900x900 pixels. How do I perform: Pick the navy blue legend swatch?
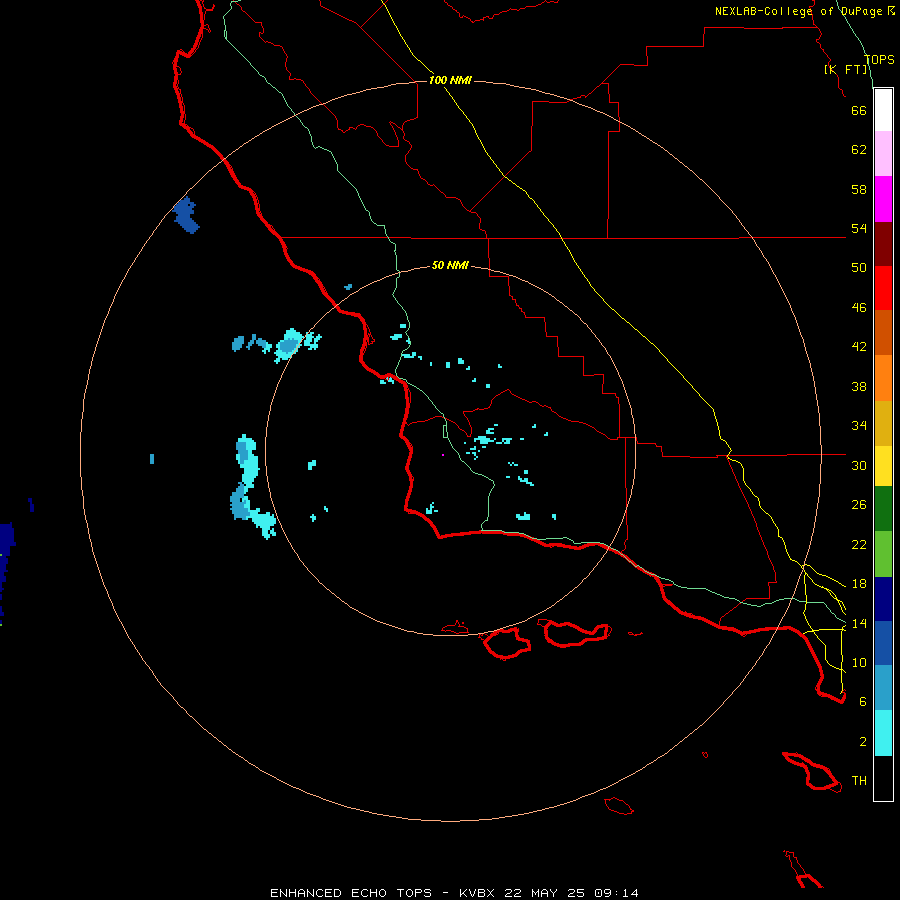[x=883, y=599]
